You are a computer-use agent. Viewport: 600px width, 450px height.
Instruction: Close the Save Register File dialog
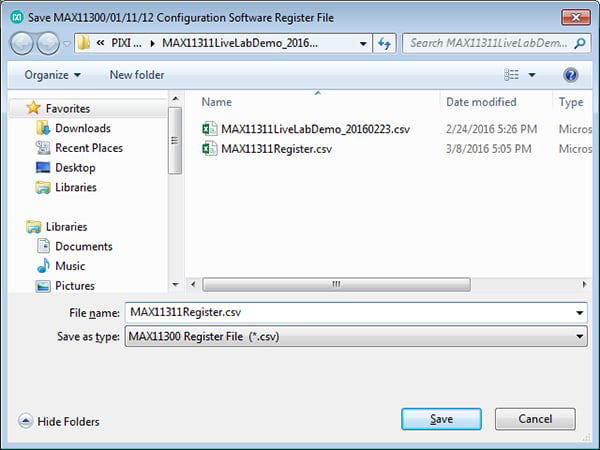(576, 17)
